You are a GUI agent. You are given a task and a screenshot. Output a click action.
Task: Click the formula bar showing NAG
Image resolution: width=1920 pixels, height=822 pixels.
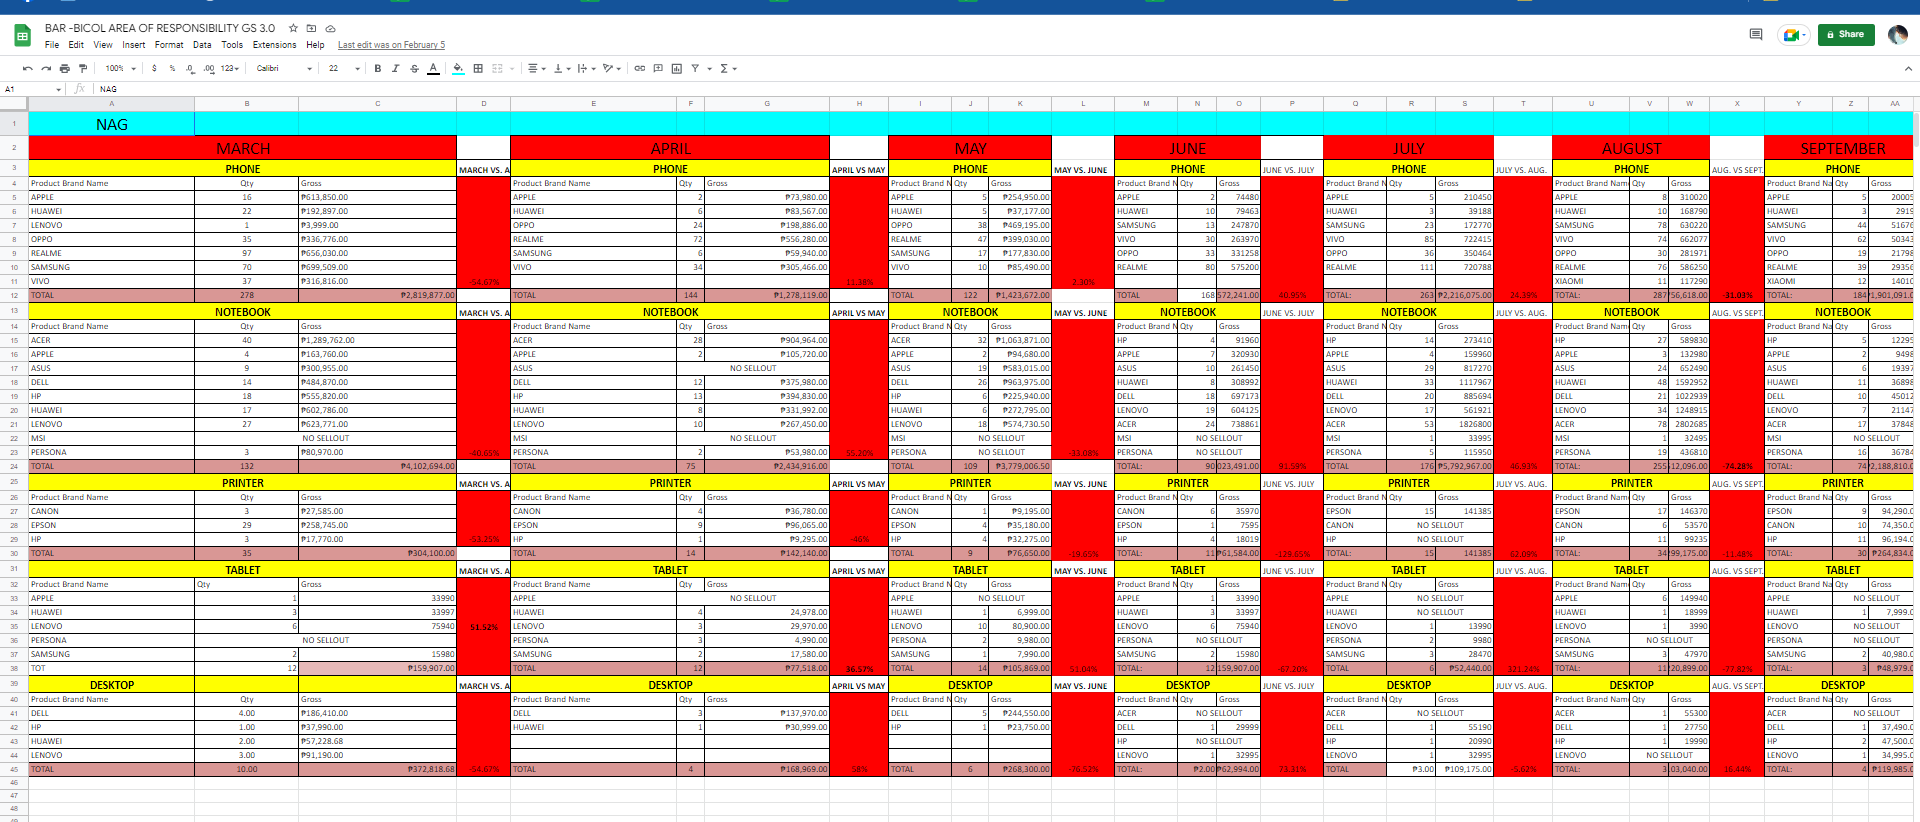[x=1005, y=89]
